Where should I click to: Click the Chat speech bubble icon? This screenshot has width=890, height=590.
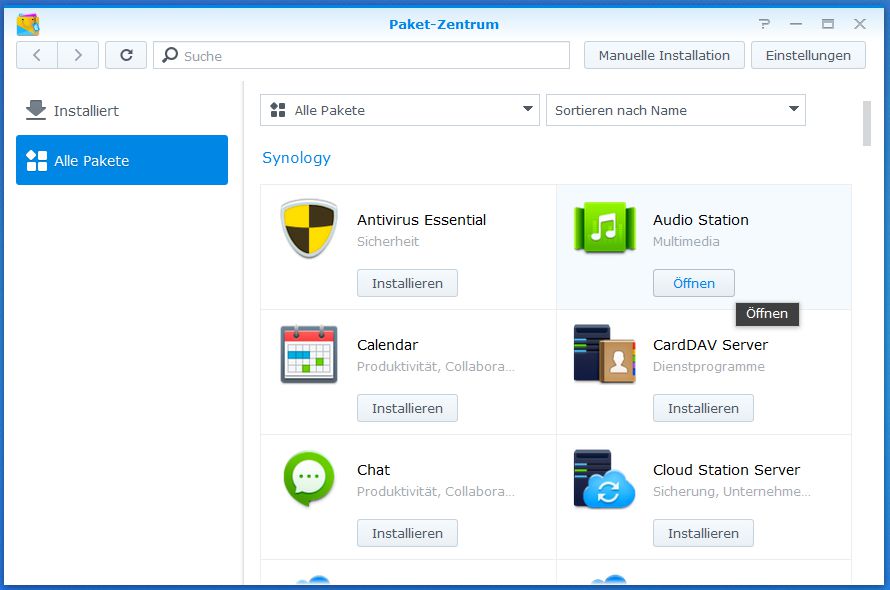point(309,479)
